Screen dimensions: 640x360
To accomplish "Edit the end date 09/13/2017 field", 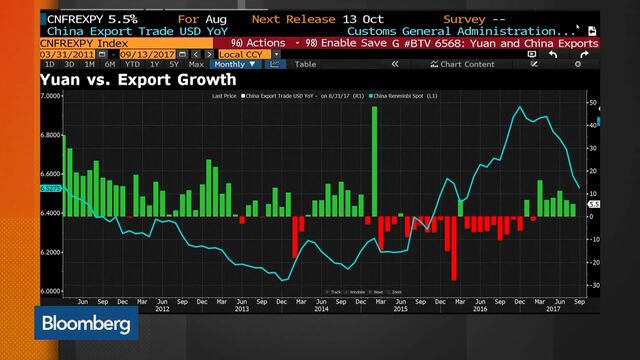I will [x=148, y=54].
